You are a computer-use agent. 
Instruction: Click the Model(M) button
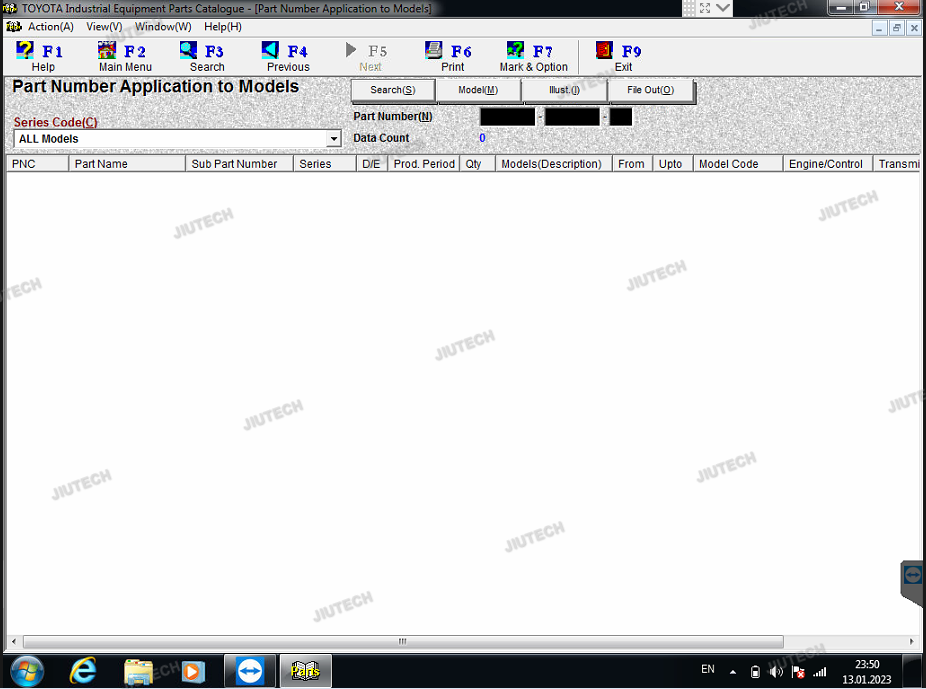[x=478, y=90]
